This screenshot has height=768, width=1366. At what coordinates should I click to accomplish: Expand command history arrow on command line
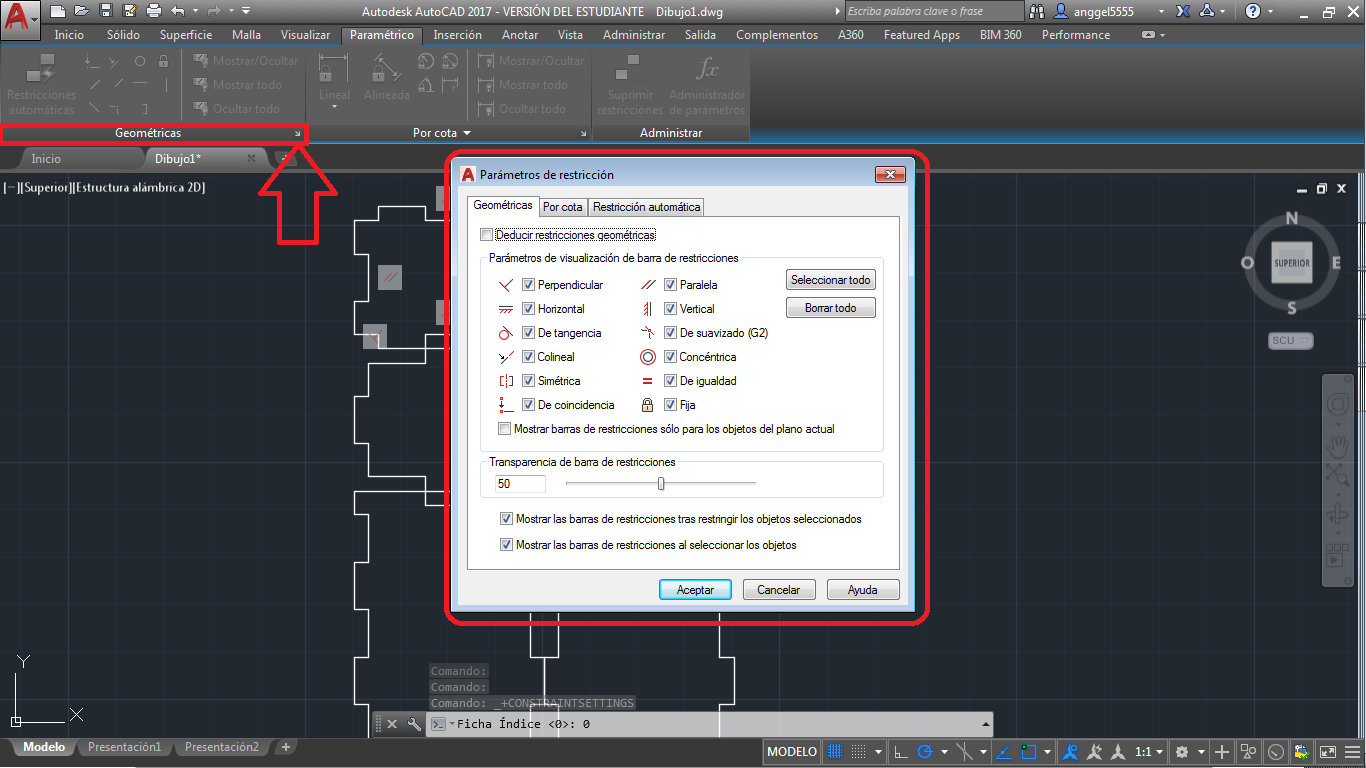pyautogui.click(x=987, y=724)
